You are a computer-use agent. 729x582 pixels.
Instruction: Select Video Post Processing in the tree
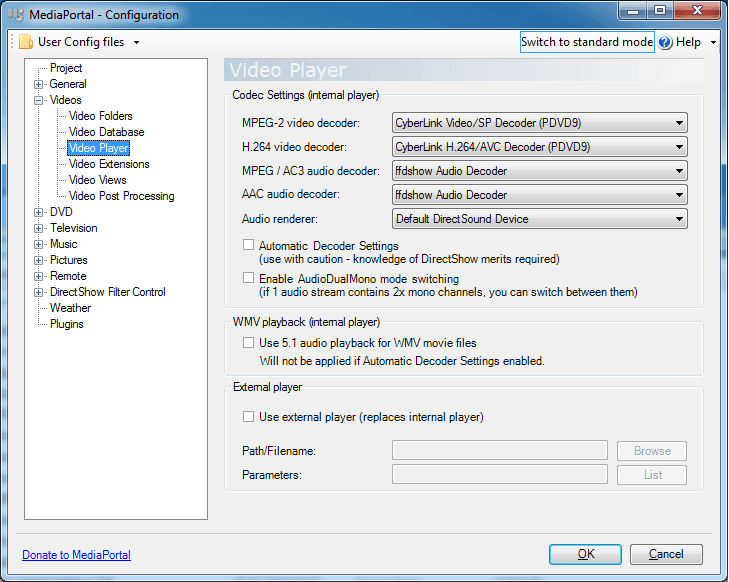click(121, 196)
